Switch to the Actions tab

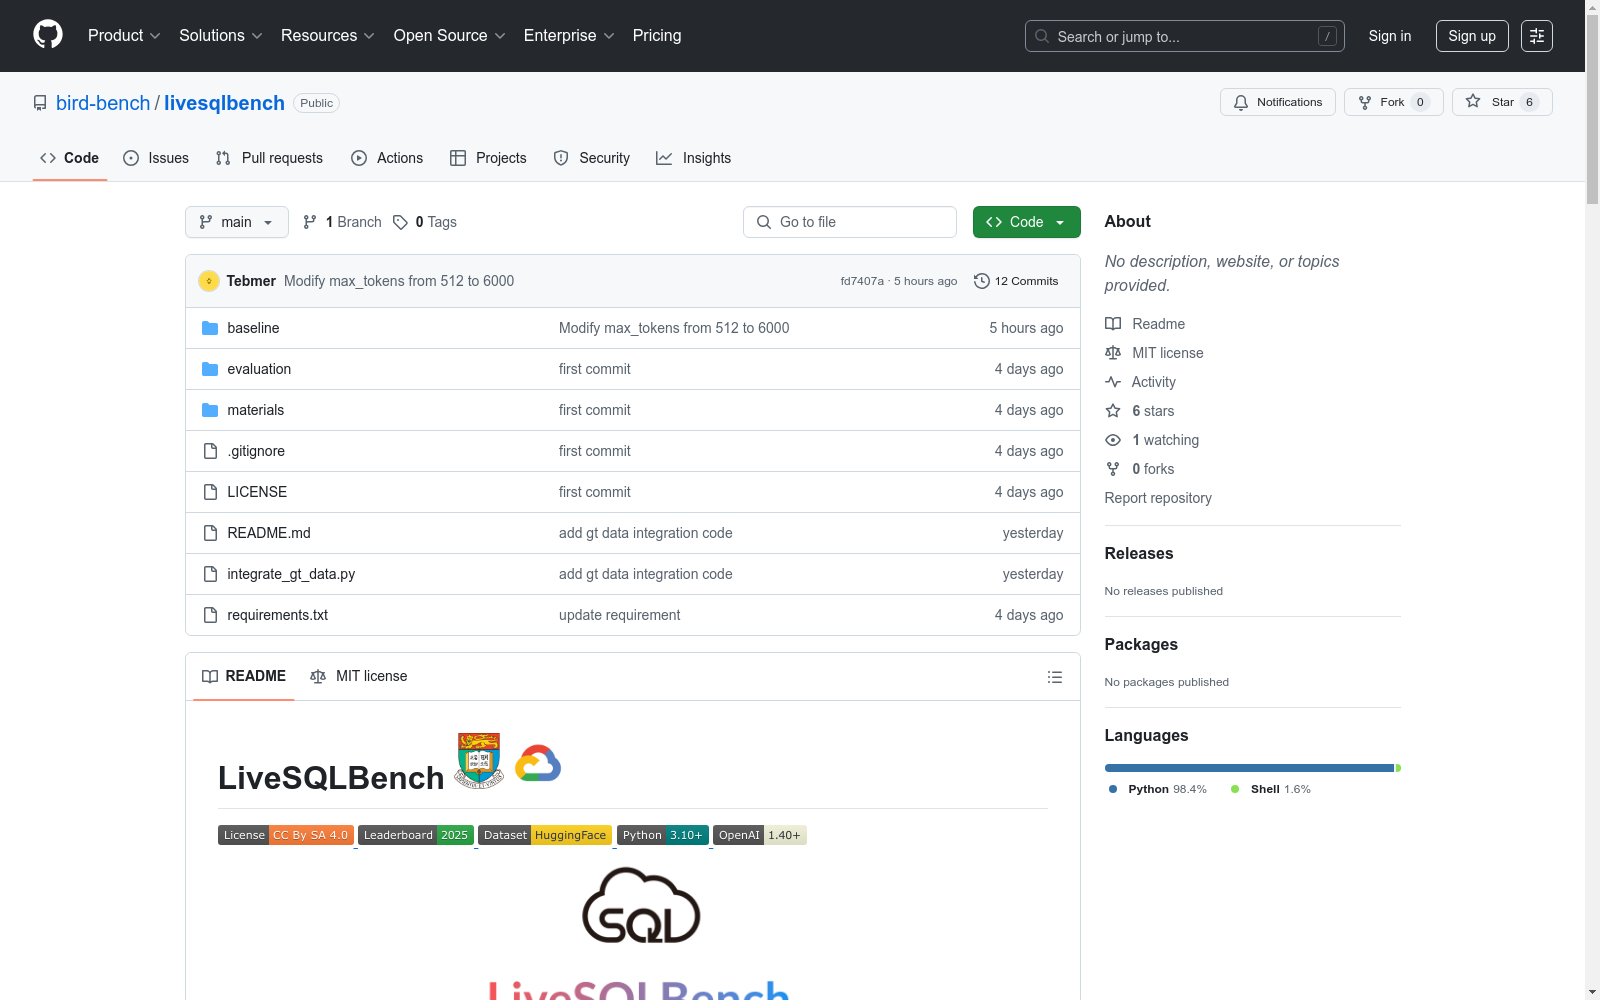(387, 158)
